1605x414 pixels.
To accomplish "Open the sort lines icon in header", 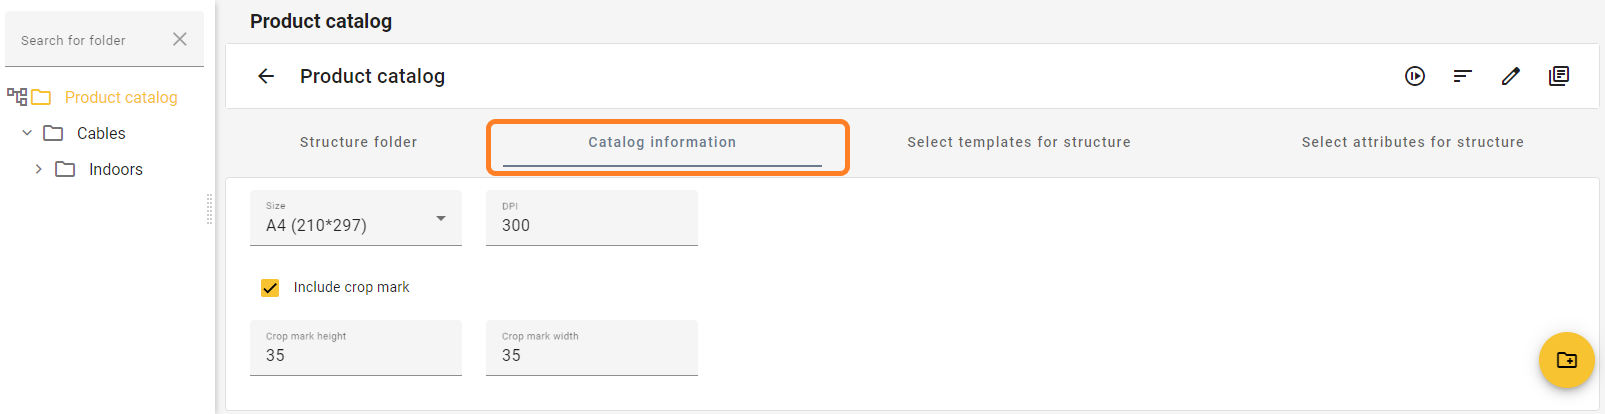I will [1463, 76].
